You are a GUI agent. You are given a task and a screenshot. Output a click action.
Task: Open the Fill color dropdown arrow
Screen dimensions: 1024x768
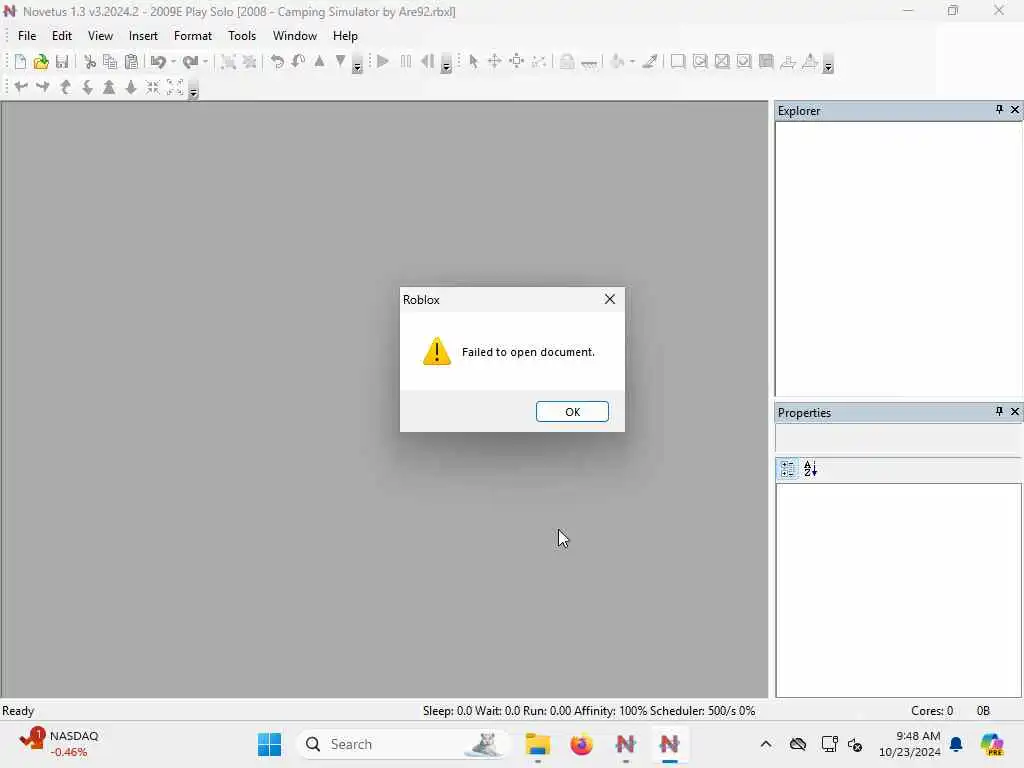tap(632, 62)
